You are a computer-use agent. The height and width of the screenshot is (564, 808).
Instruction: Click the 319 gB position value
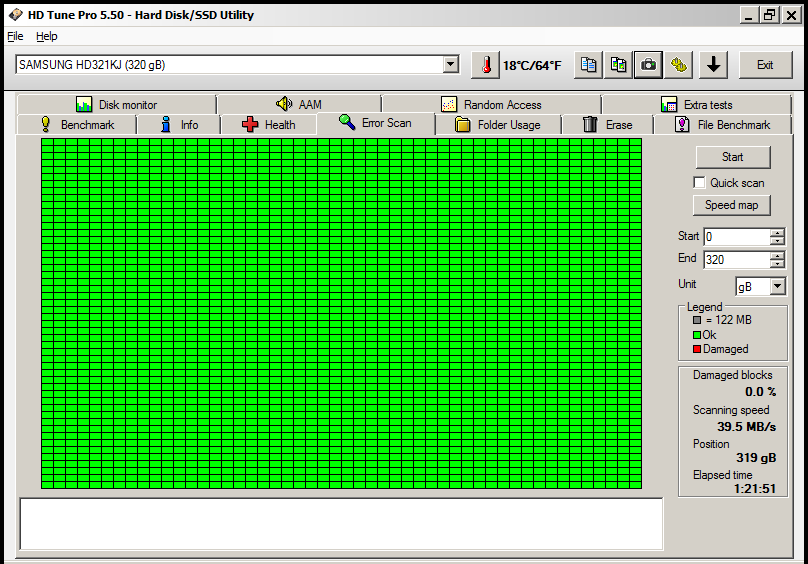[x=756, y=458]
